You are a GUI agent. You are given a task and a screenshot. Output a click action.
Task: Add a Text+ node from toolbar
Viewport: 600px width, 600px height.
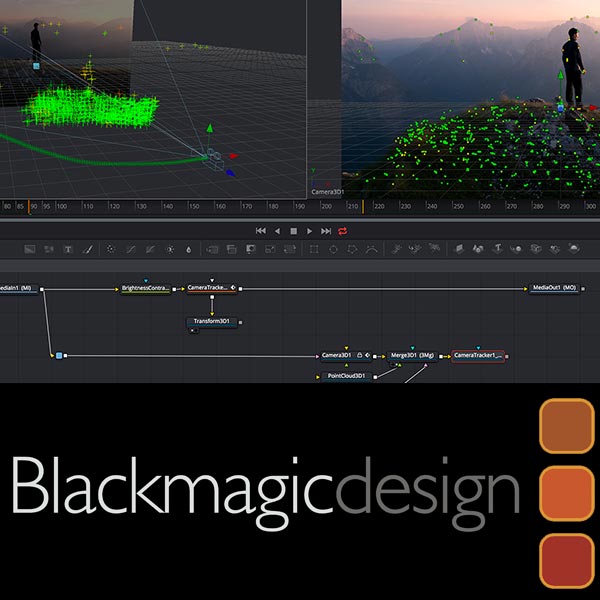pos(68,249)
